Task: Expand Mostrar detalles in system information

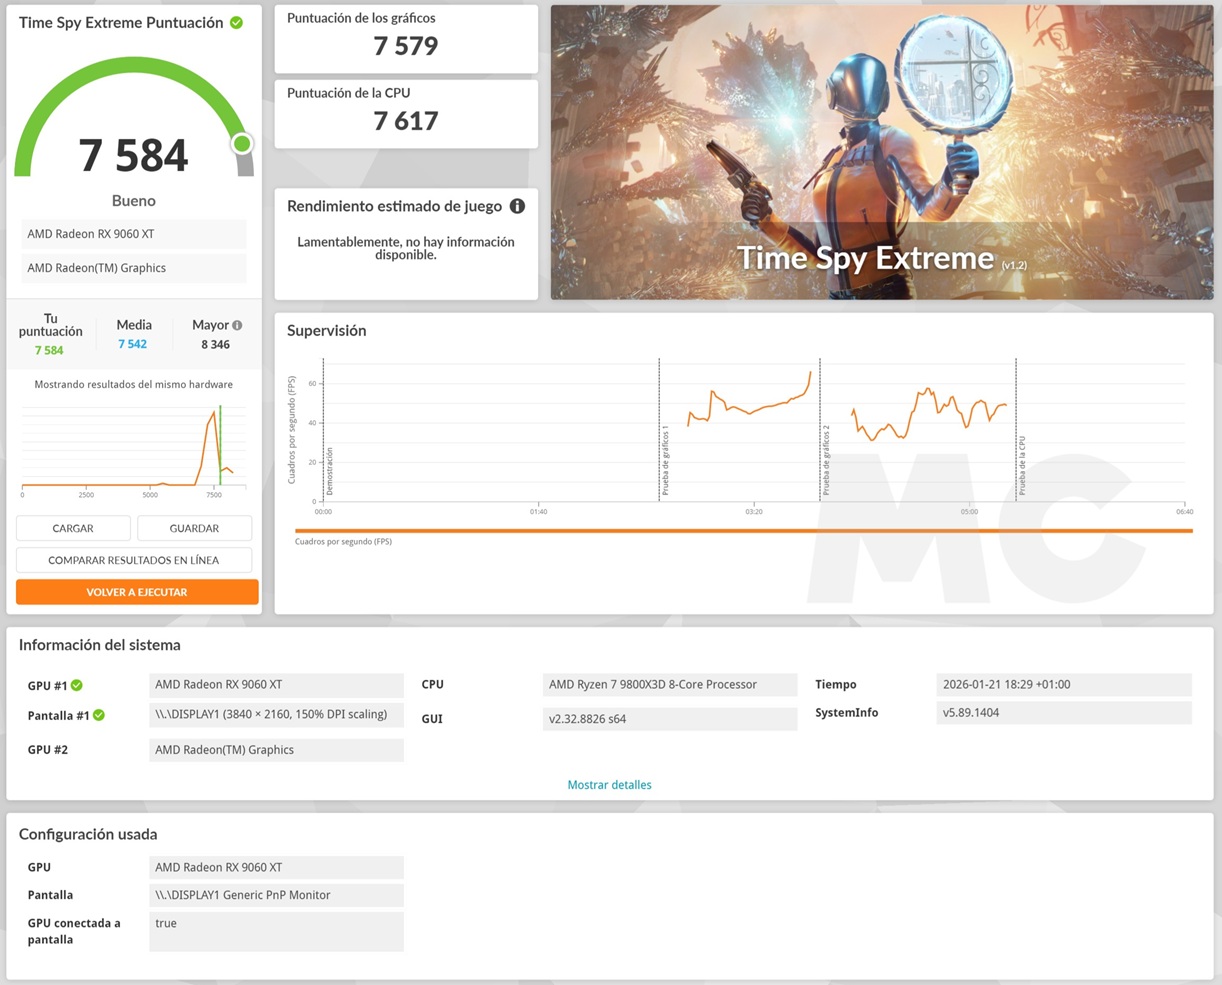Action: (609, 785)
